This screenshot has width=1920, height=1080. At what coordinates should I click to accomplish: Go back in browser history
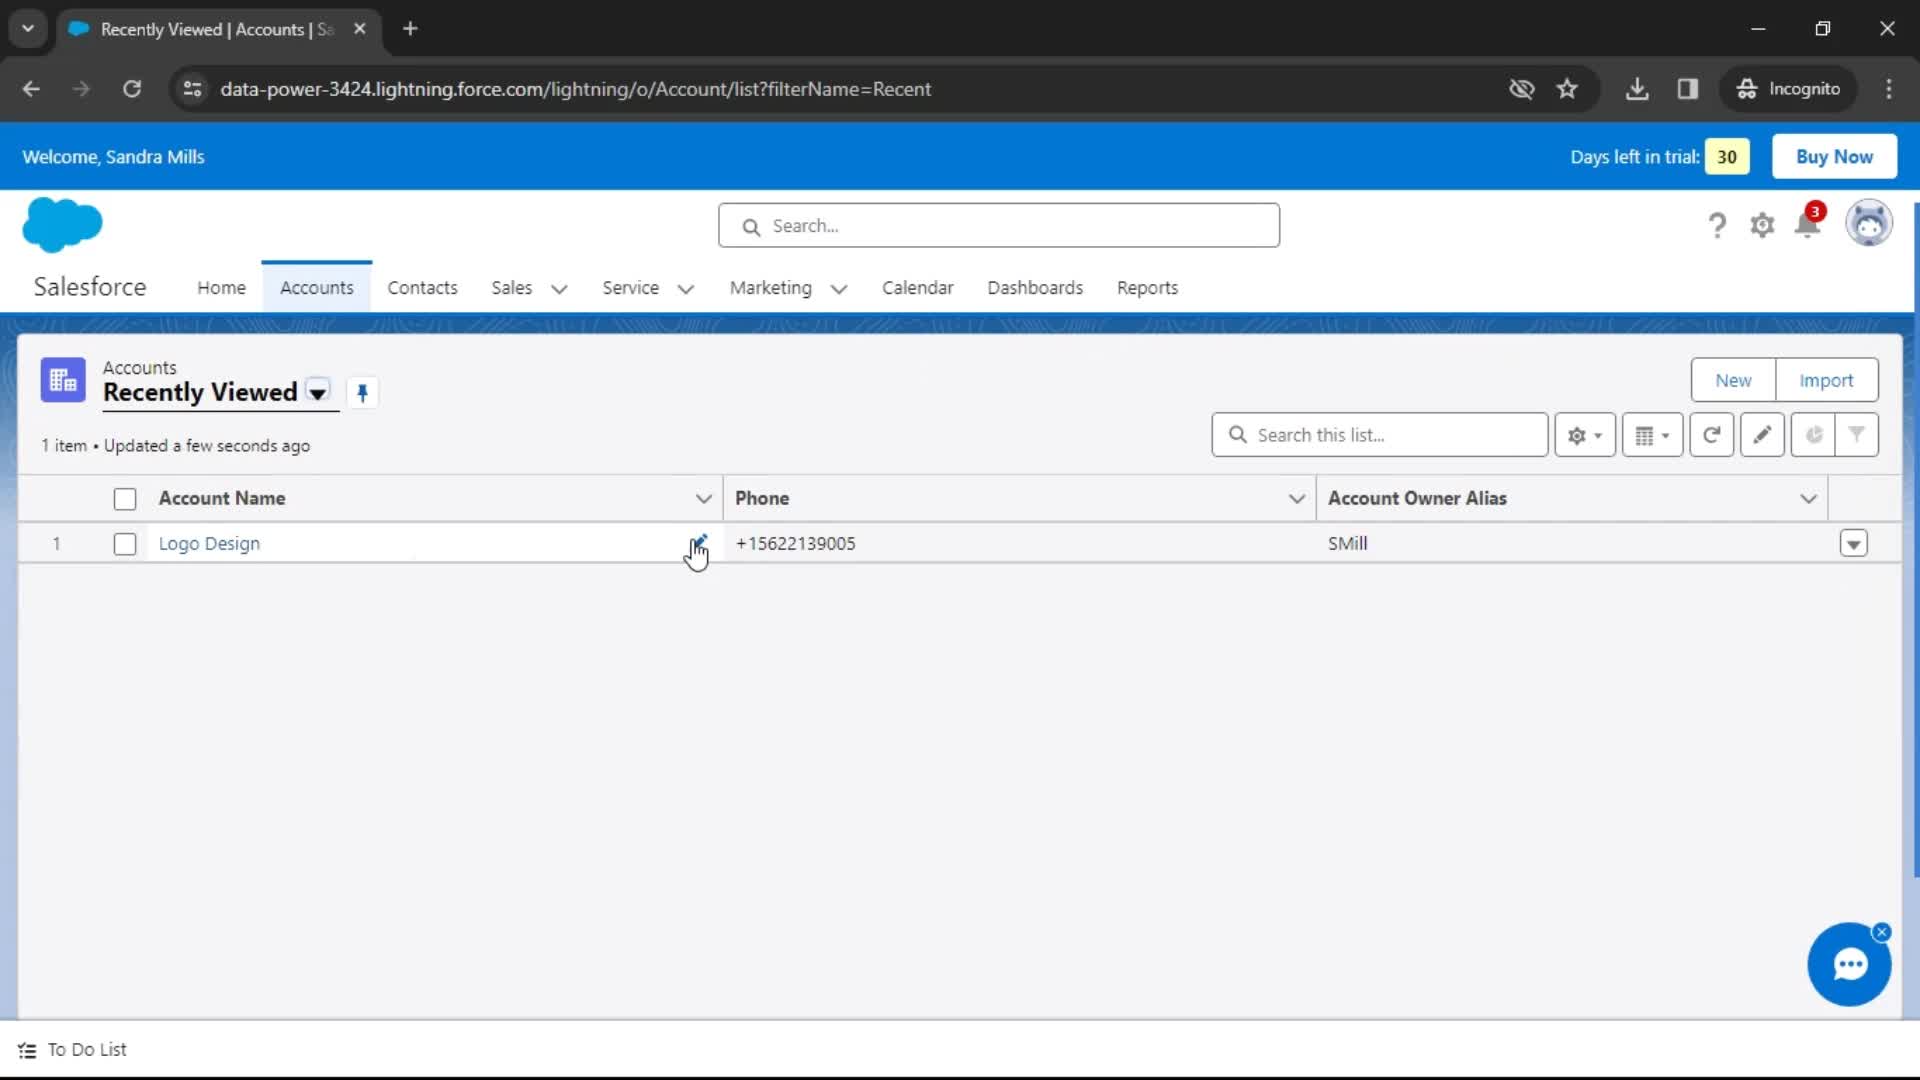click(31, 89)
